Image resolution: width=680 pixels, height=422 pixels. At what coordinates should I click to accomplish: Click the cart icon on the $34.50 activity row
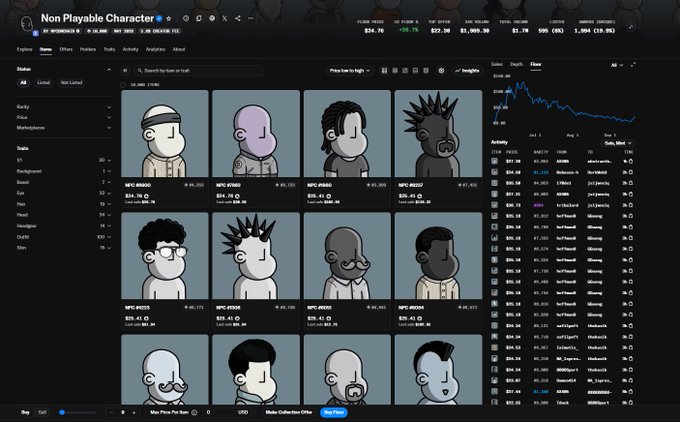coord(631,172)
